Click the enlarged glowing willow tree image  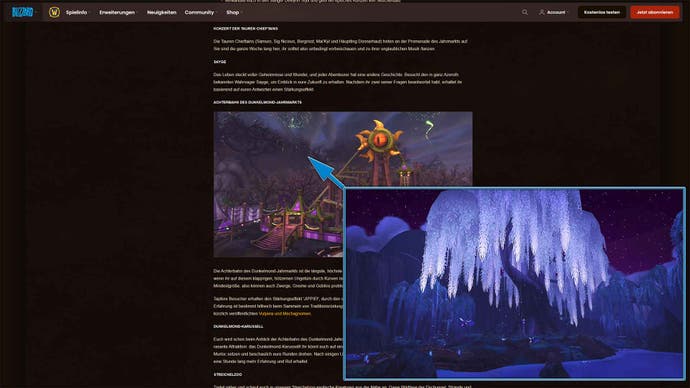[514, 284]
